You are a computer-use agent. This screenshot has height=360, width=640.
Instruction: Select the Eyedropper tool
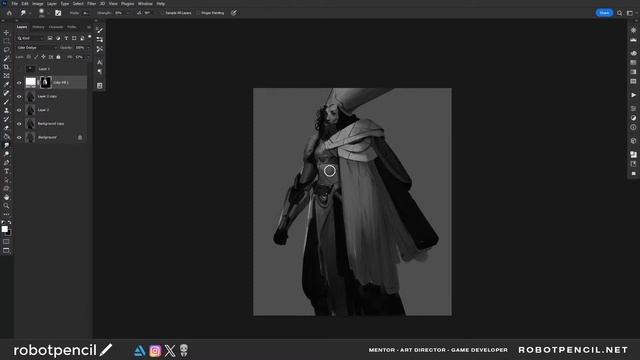pos(6,84)
